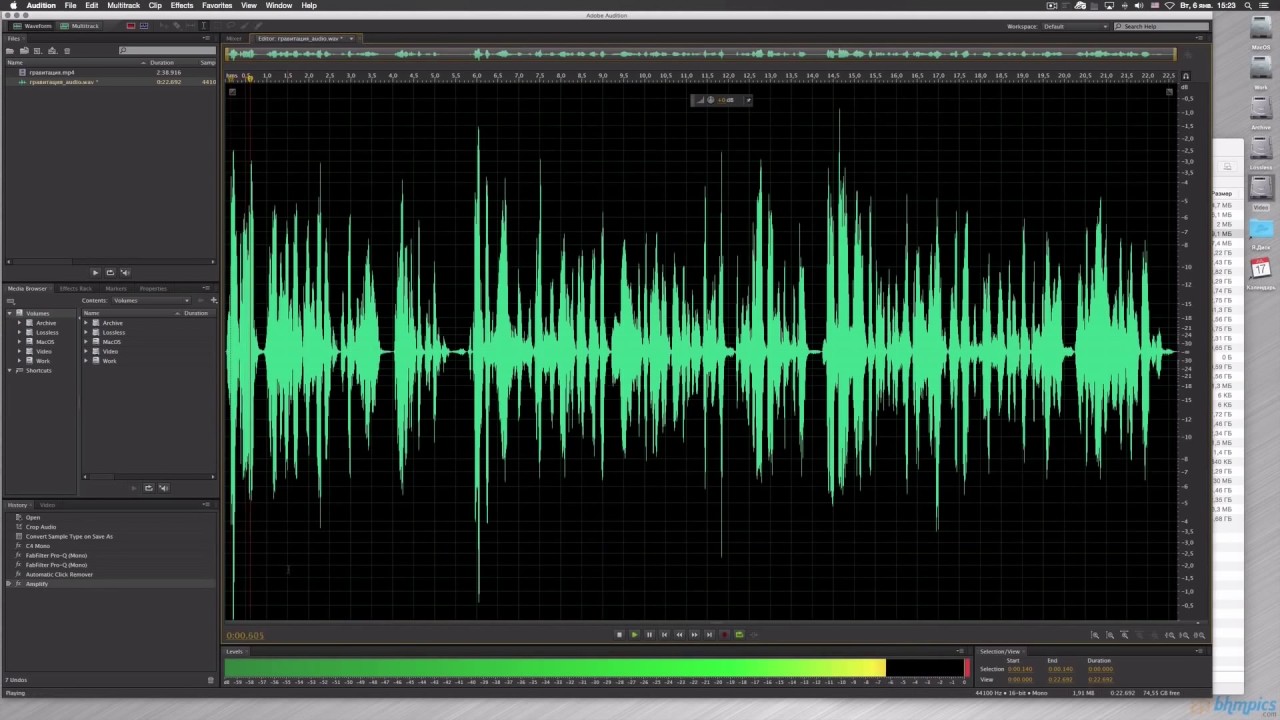Toggle auto-play in Media Browser preview

(x=163, y=488)
